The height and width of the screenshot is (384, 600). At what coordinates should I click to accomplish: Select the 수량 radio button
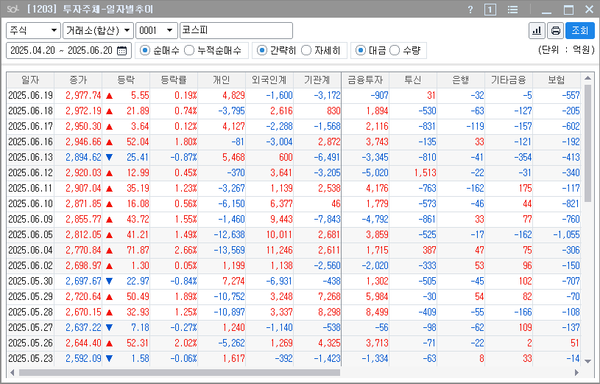(395, 50)
